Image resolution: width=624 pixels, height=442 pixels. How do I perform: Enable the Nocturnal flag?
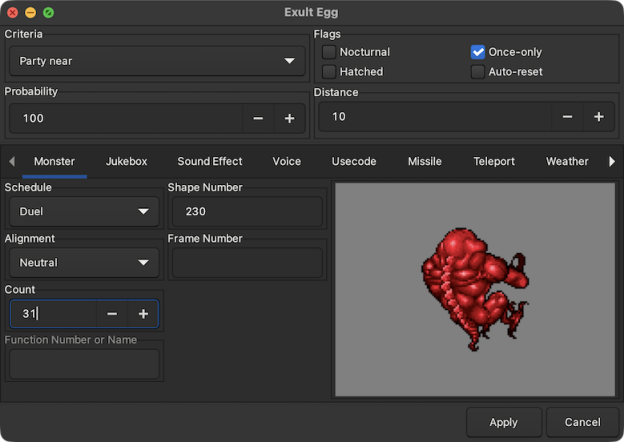pyautogui.click(x=329, y=52)
